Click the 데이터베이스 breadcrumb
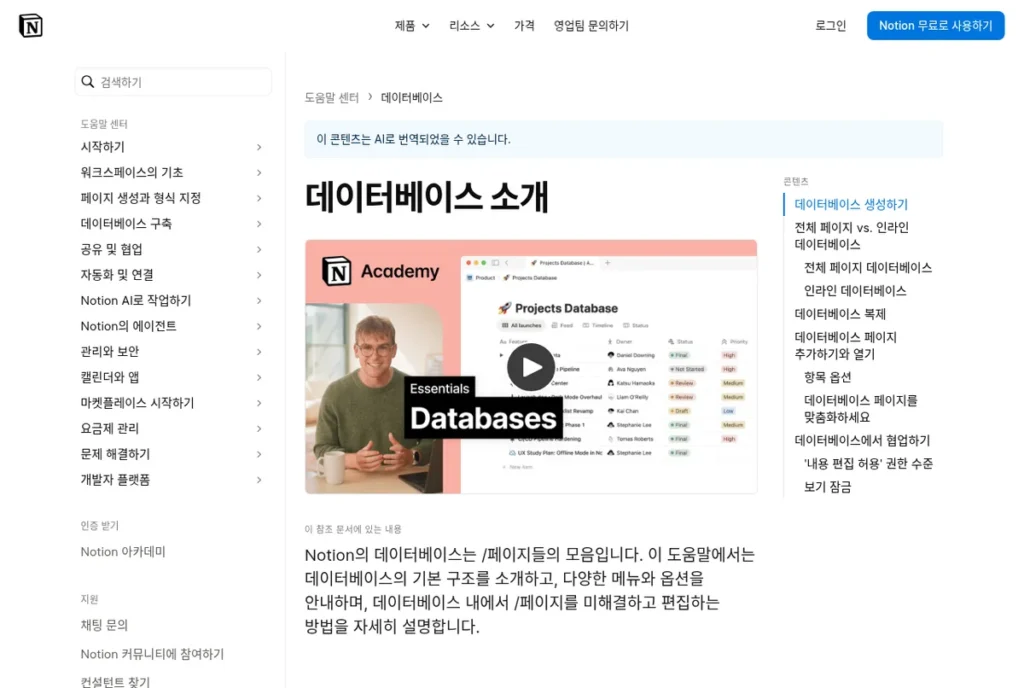The height and width of the screenshot is (688, 1024). tap(411, 97)
